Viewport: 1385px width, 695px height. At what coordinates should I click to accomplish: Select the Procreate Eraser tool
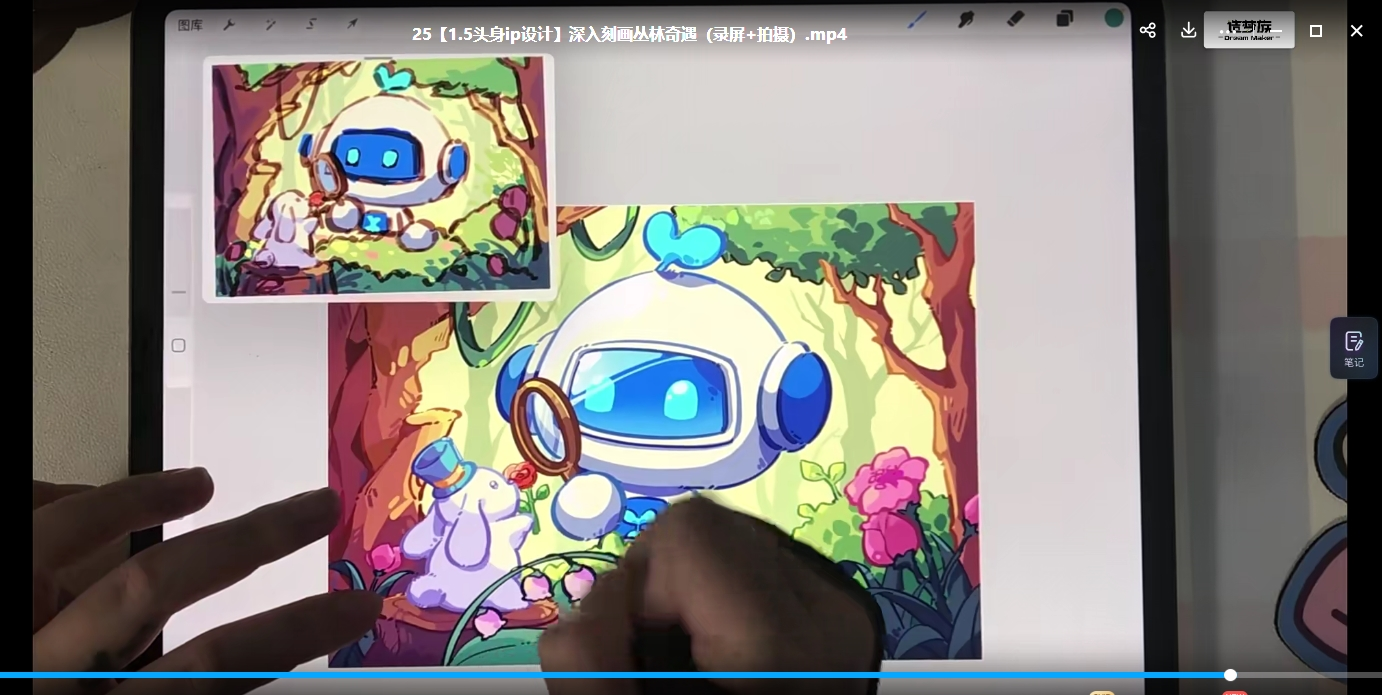1015,18
